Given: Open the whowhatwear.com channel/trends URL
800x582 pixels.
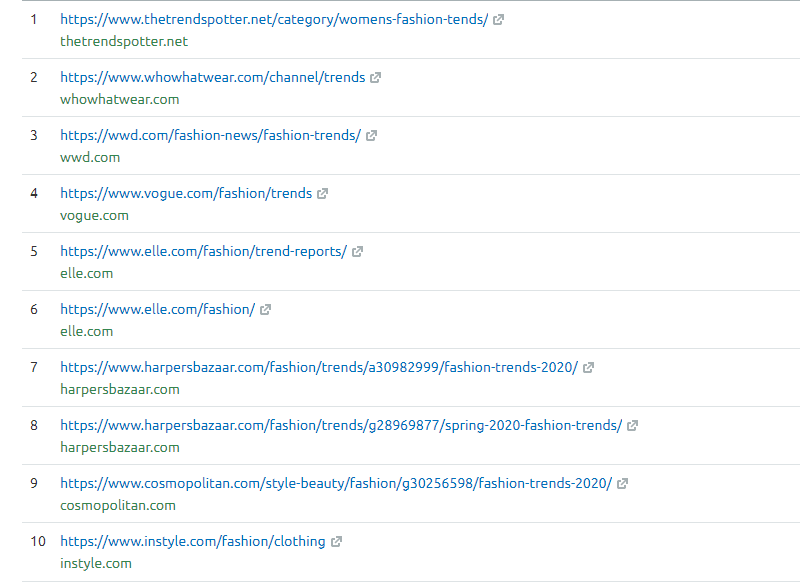Looking at the screenshot, I should pyautogui.click(x=213, y=78).
